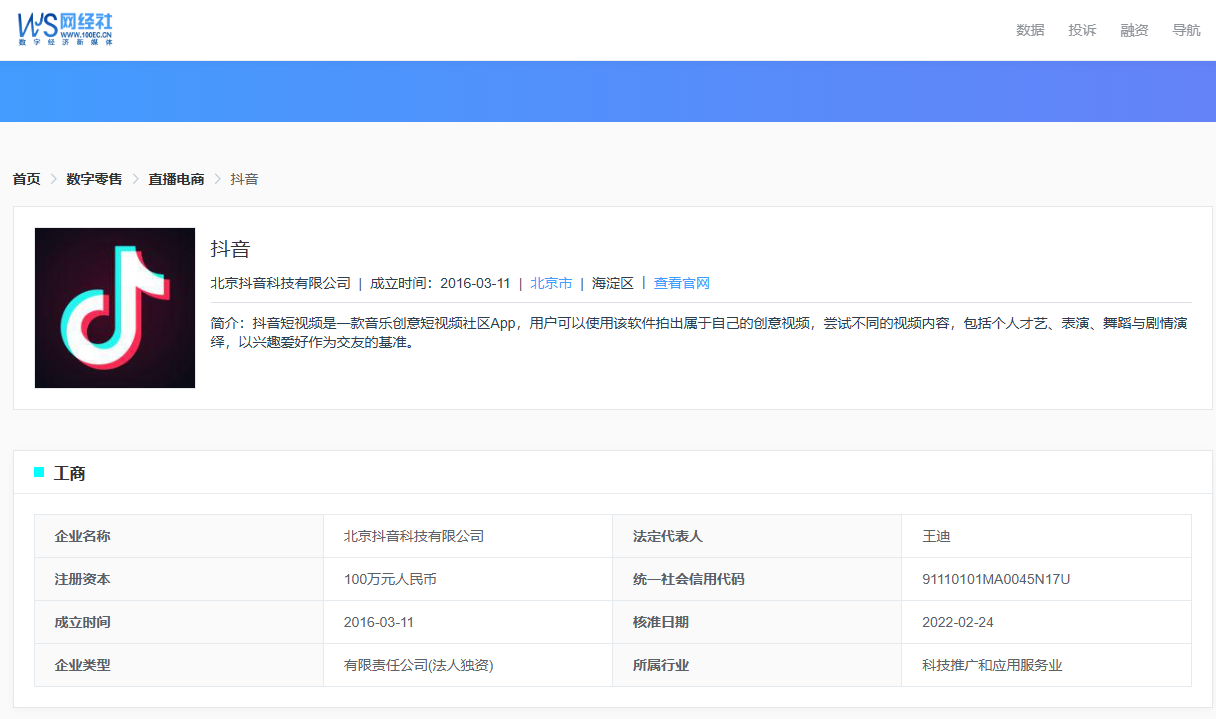The width and height of the screenshot is (1216, 719).
Task: Click the 科技推广和应用服务业 industry cell
Action: 992,665
